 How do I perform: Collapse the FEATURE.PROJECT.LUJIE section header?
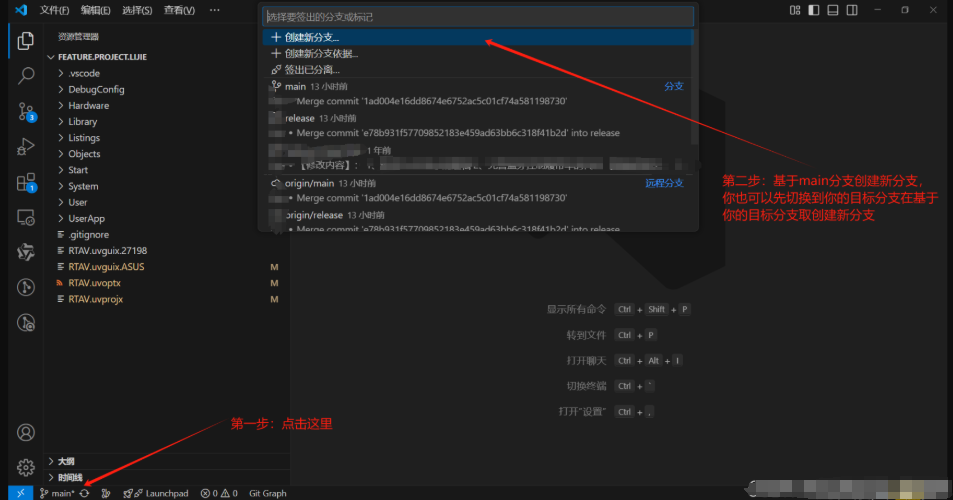(x=167, y=57)
